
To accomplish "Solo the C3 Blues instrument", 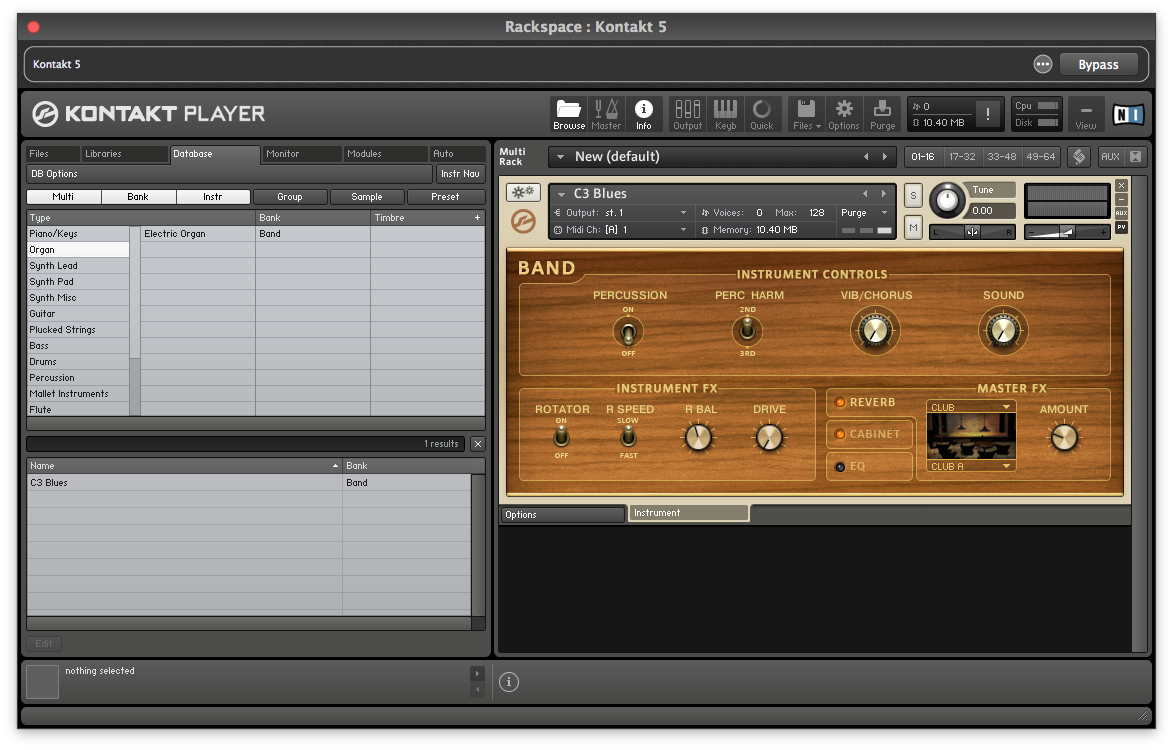I will pos(913,195).
